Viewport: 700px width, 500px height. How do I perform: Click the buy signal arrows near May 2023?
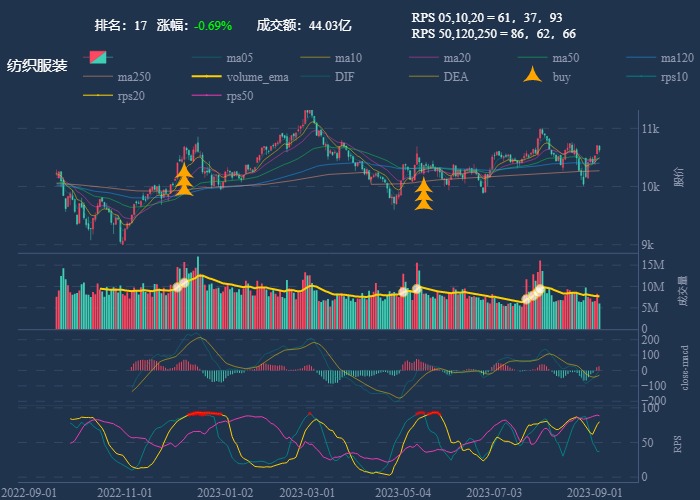coord(424,193)
